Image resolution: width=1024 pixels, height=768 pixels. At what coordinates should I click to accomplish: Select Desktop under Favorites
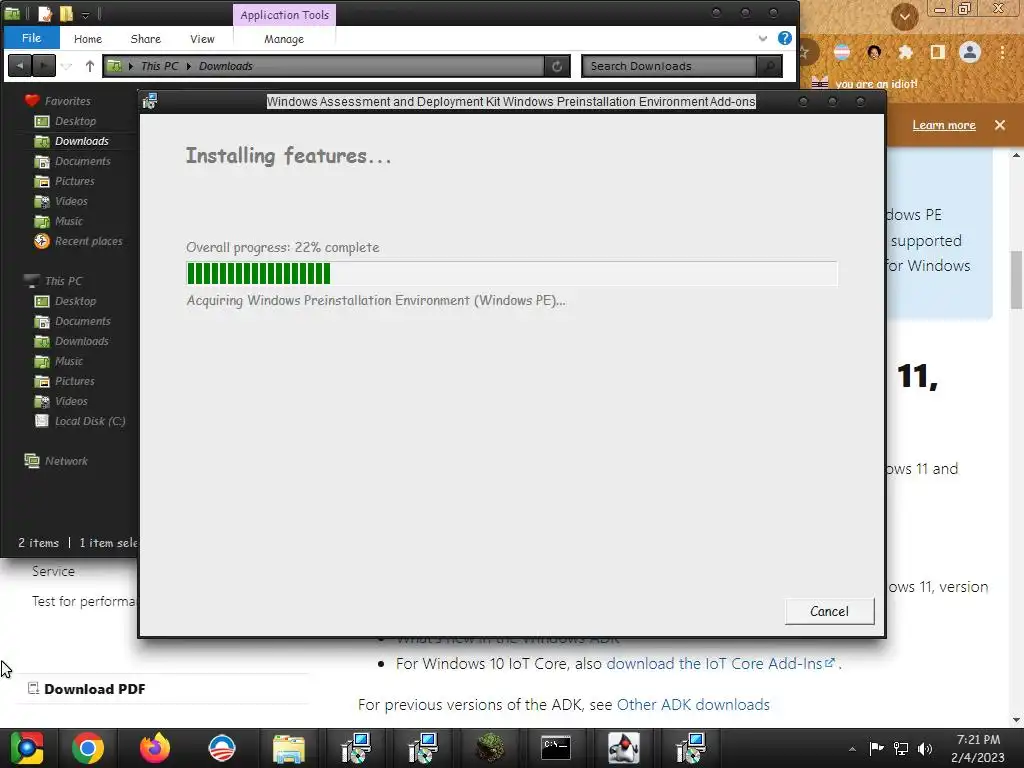(x=75, y=121)
